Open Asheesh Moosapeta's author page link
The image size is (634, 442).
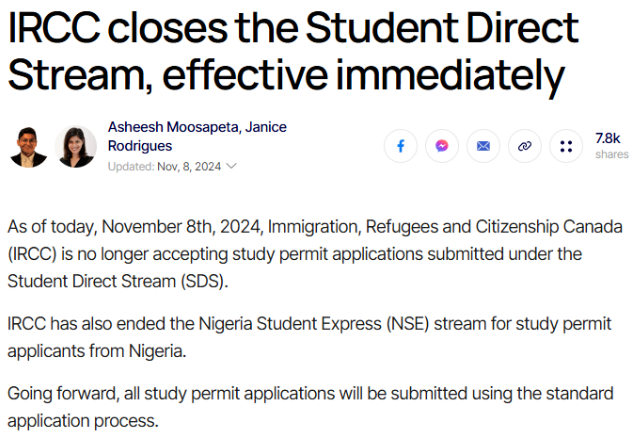pos(165,126)
